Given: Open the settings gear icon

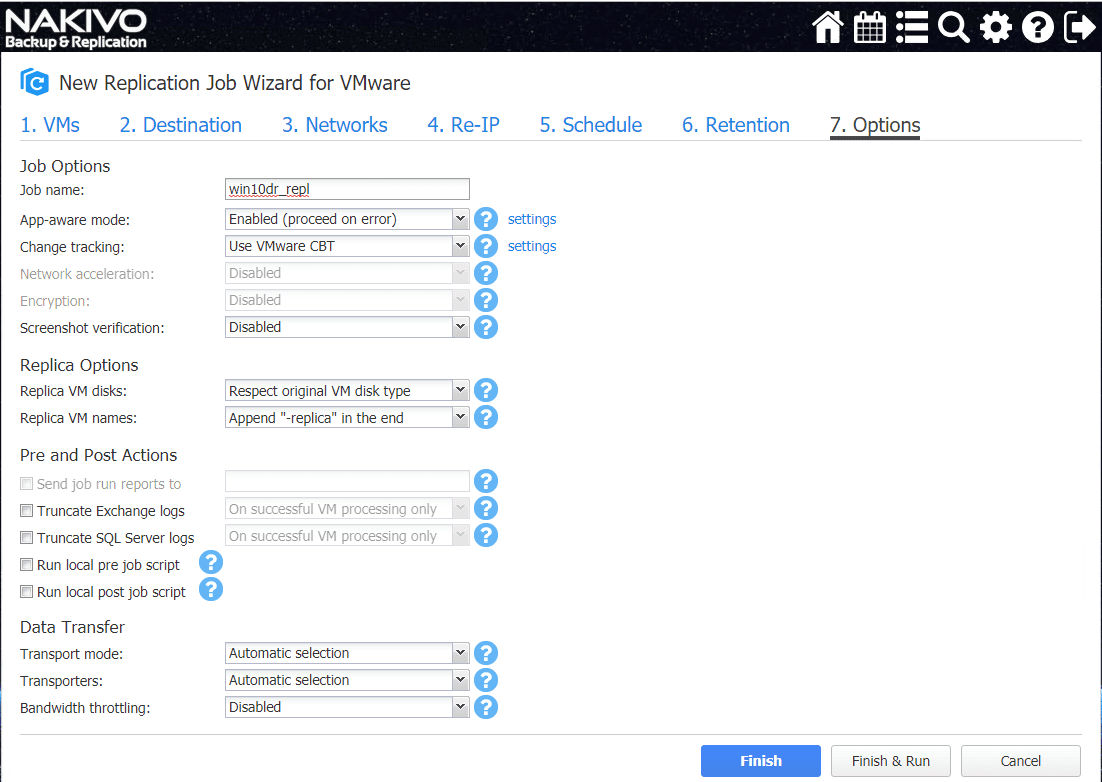Looking at the screenshot, I should click(x=995, y=26).
